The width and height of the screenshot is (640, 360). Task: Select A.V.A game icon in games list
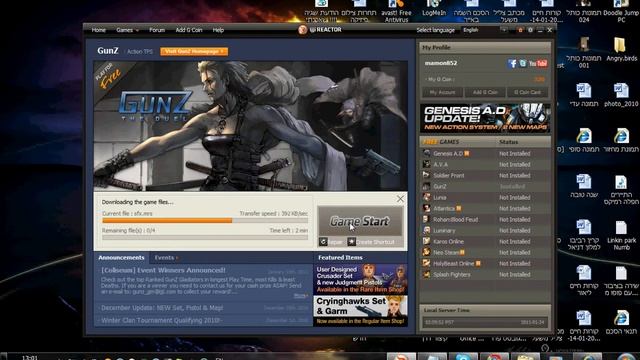(427, 164)
